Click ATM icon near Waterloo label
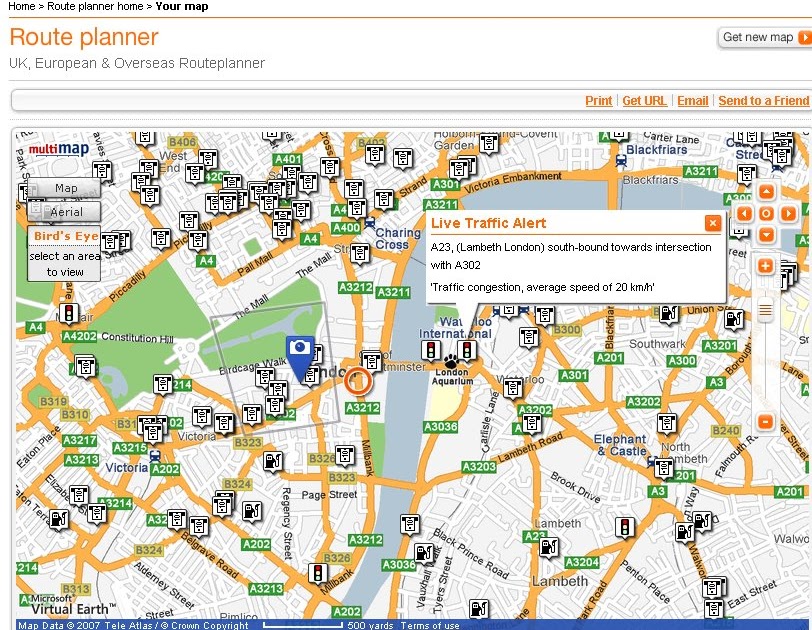This screenshot has width=812, height=630. pos(513,387)
